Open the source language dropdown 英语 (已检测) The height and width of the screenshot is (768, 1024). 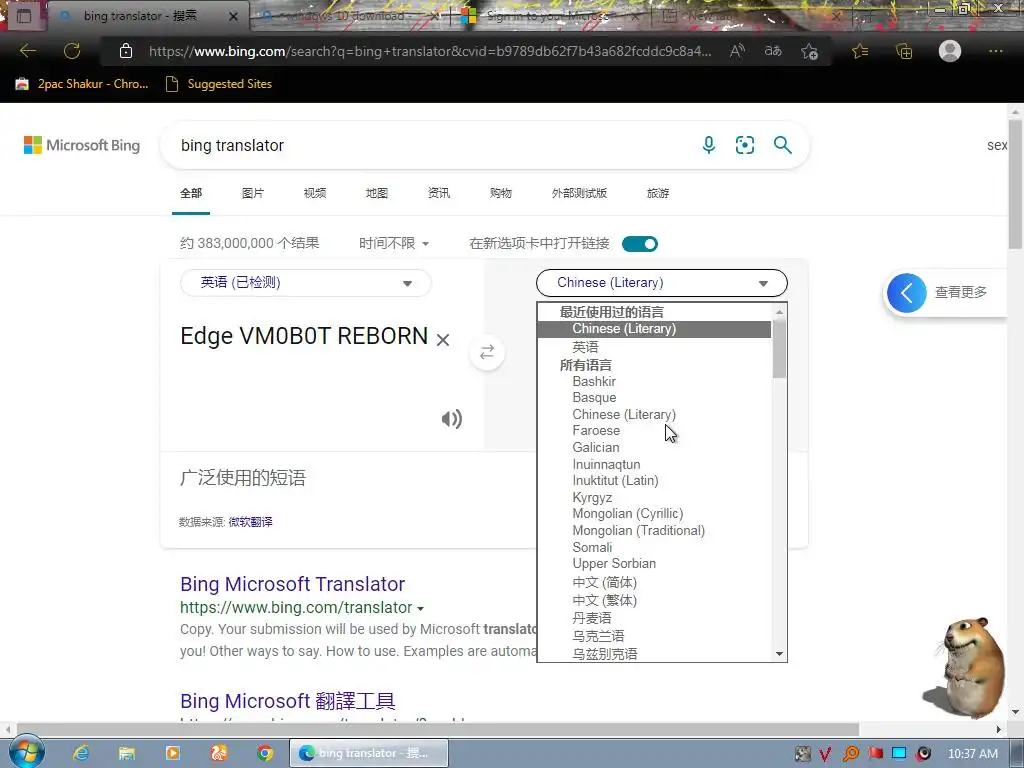tap(306, 283)
